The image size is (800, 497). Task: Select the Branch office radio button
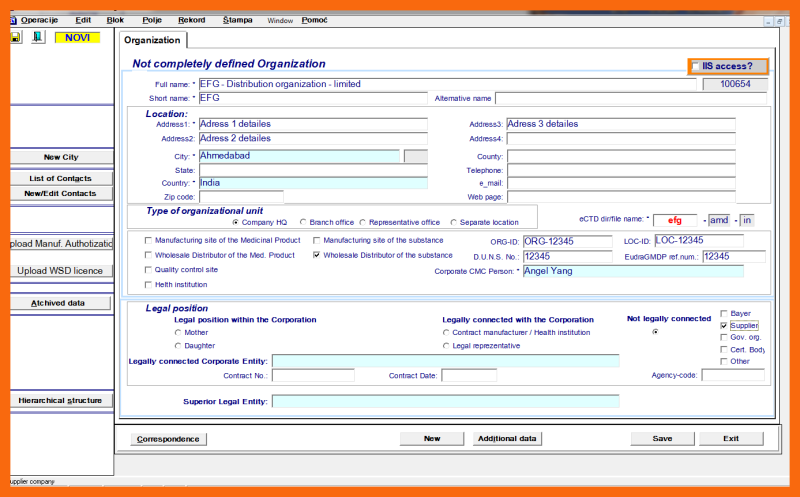302,222
